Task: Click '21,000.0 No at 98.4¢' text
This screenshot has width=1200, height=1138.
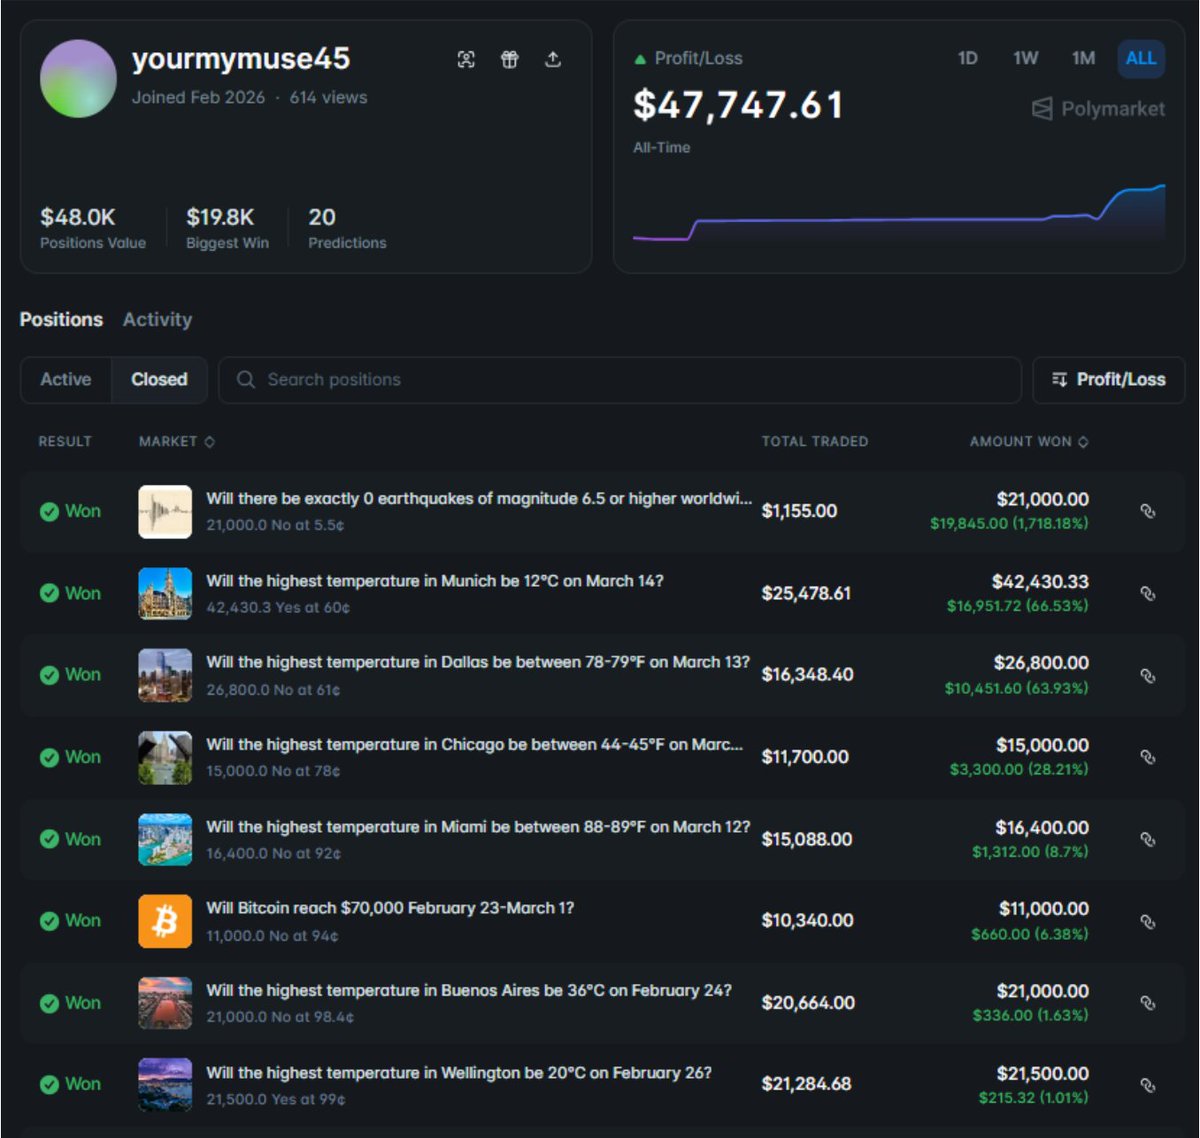Action: 280,1017
